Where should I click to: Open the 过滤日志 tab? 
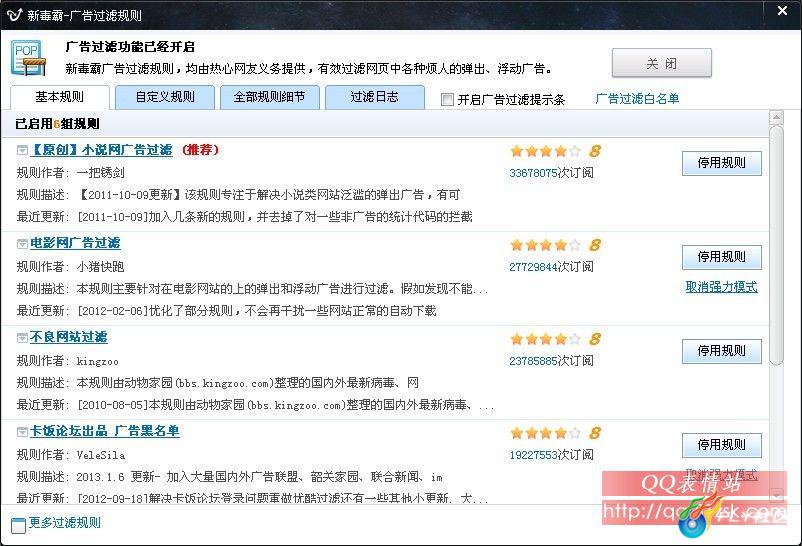pyautogui.click(x=374, y=97)
